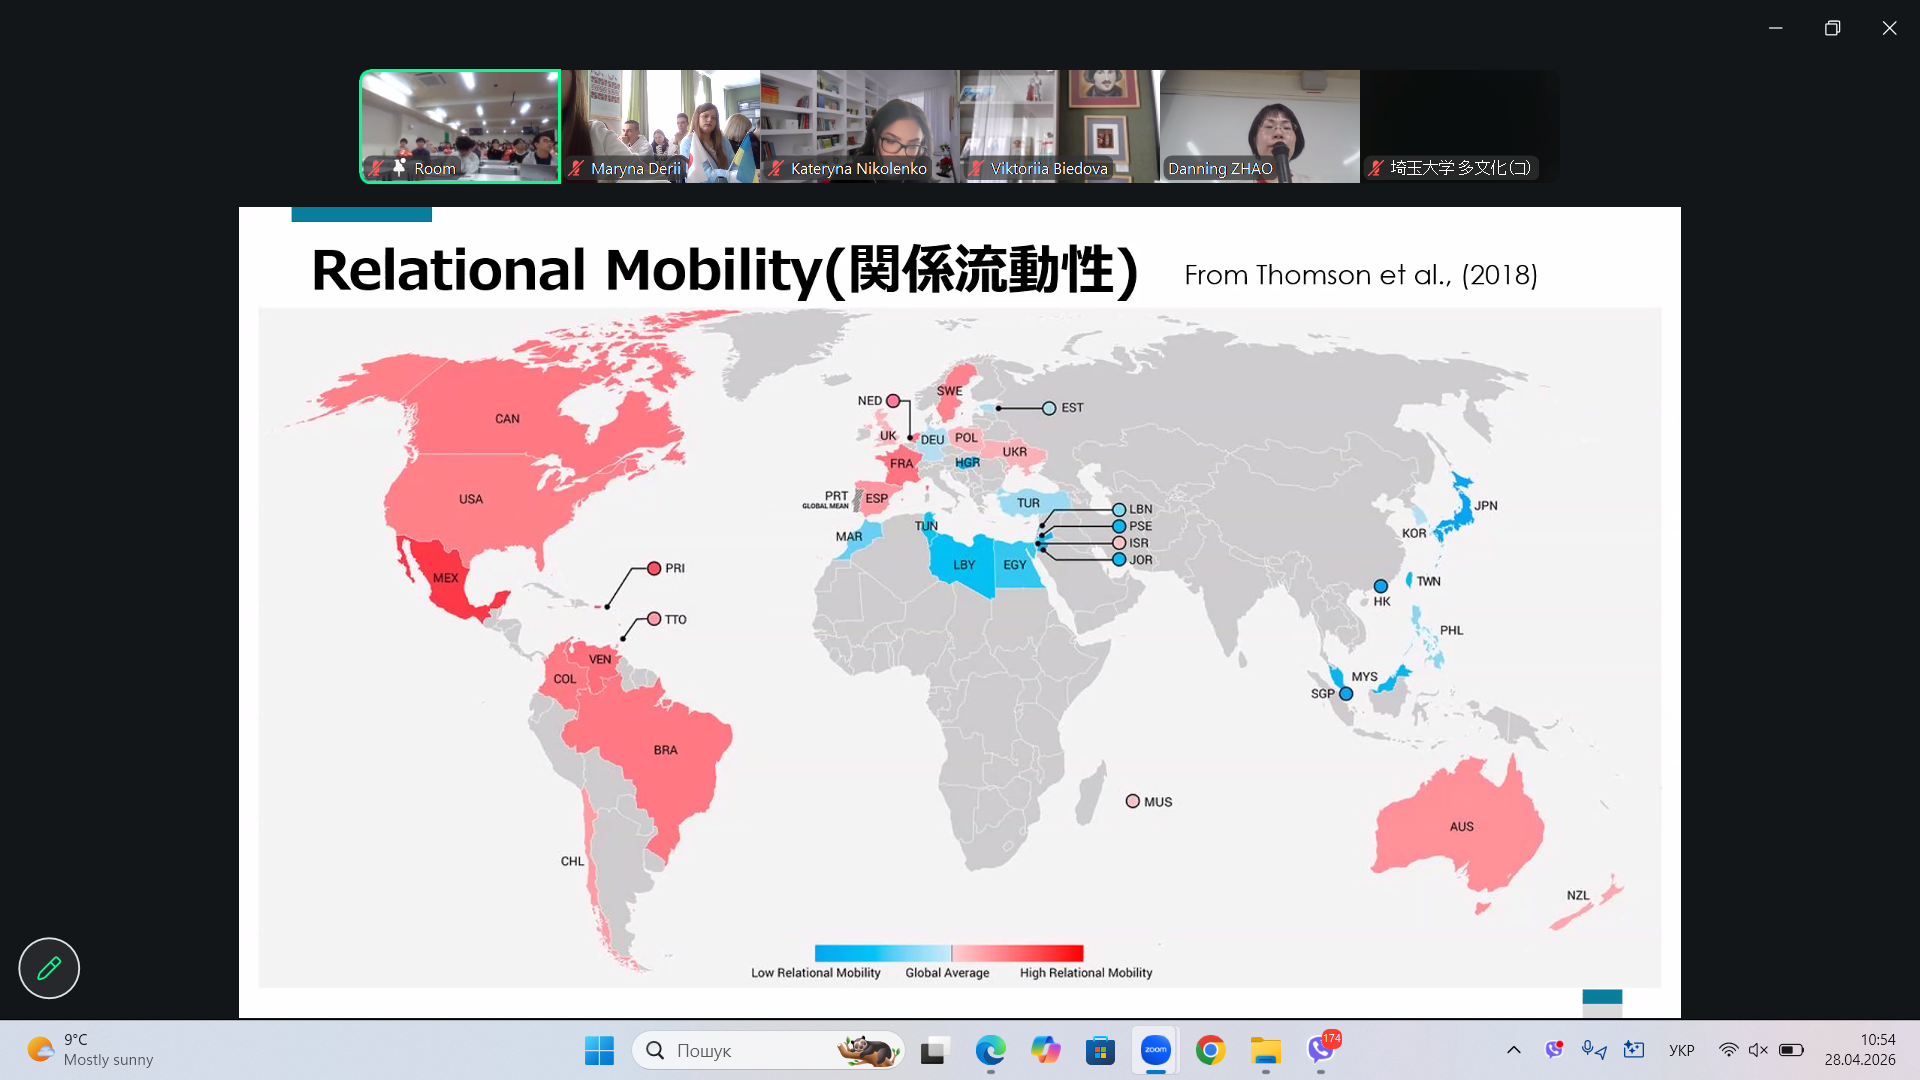Open Viber from the taskbar
This screenshot has width=1920, height=1080.
point(1321,1050)
